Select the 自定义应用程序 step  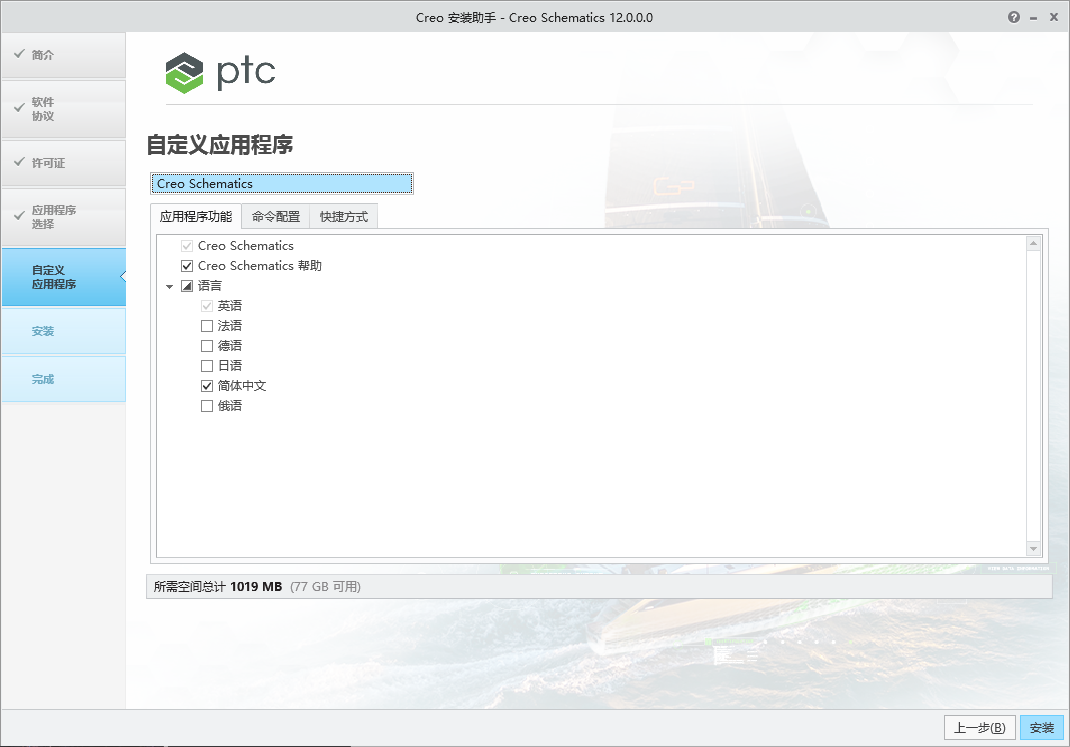pos(63,277)
